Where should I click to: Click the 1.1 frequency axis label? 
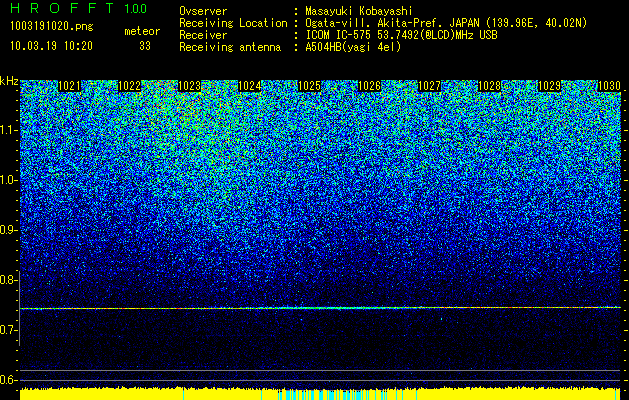[x=6, y=131]
